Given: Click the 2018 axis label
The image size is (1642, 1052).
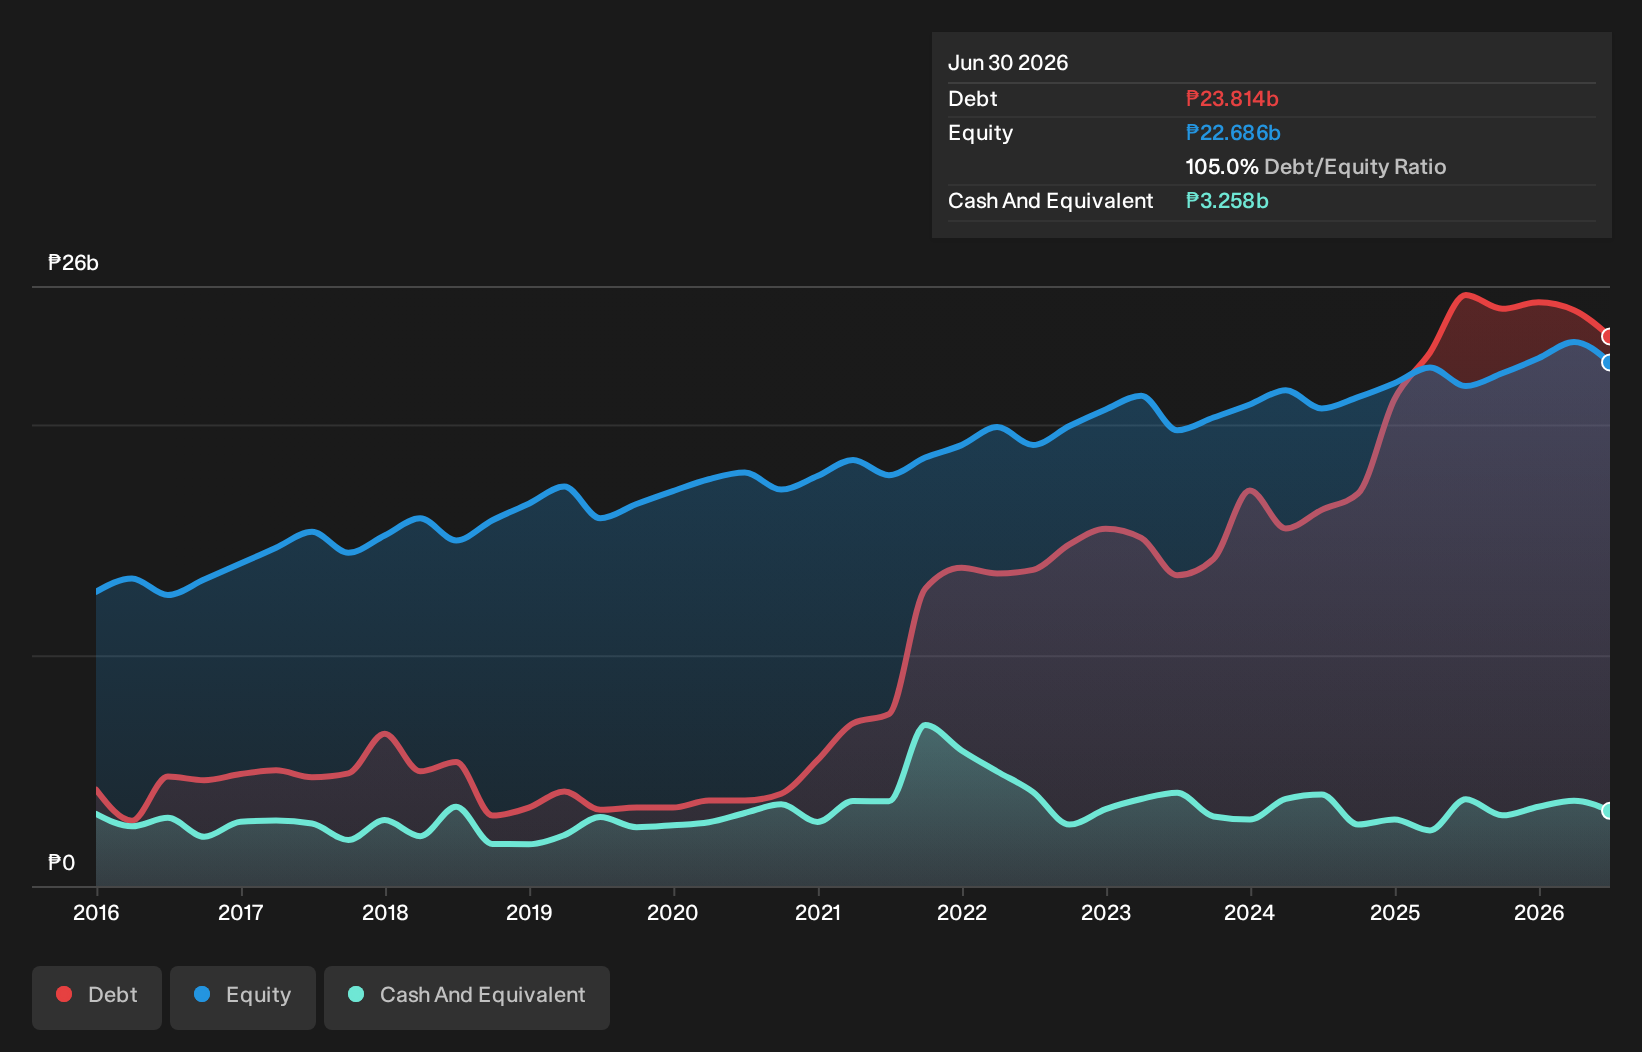Looking at the screenshot, I should (x=385, y=912).
